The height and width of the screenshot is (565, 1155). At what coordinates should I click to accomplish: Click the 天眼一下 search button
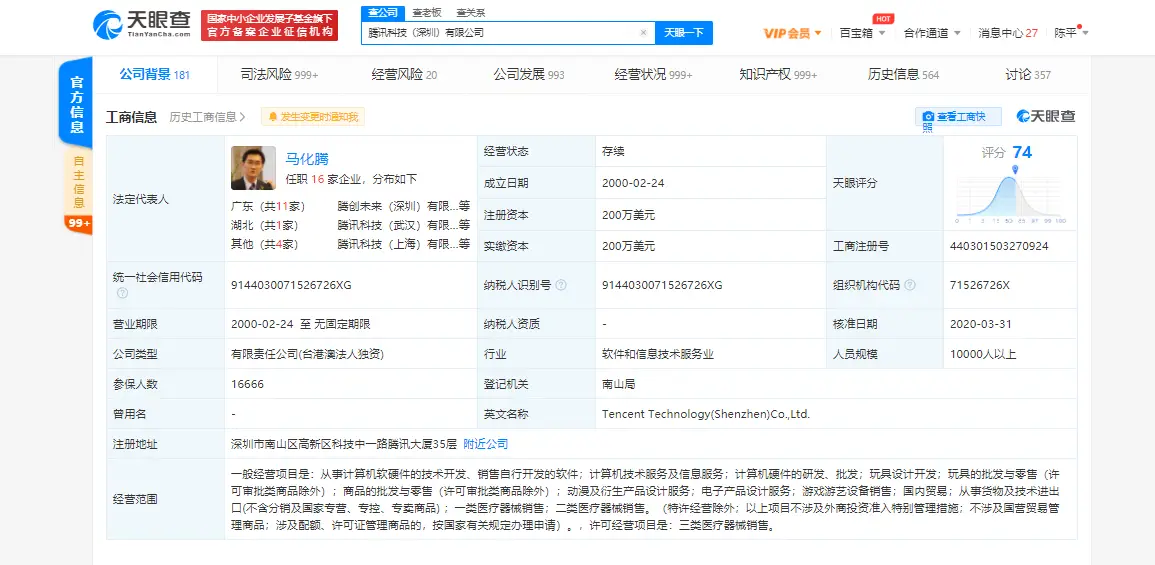coord(684,32)
